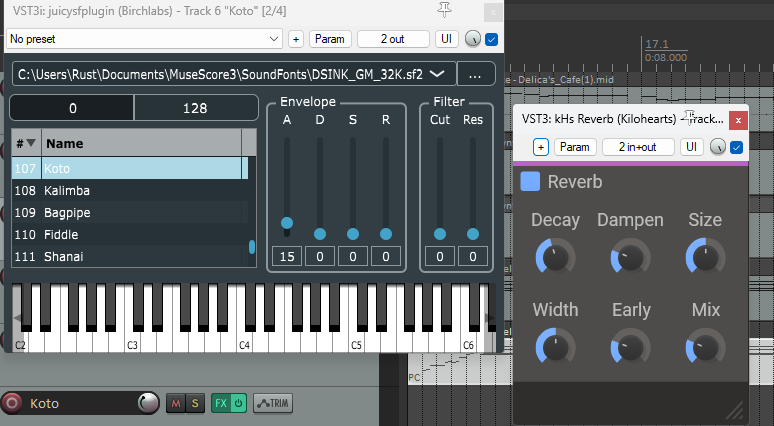The height and width of the screenshot is (426, 774).
Task: Click the Reverb Decay knob
Action: (555, 257)
